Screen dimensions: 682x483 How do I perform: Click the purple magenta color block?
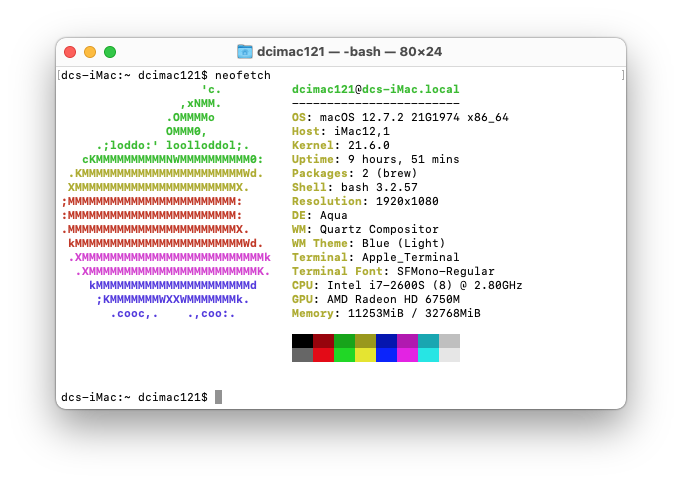(408, 341)
